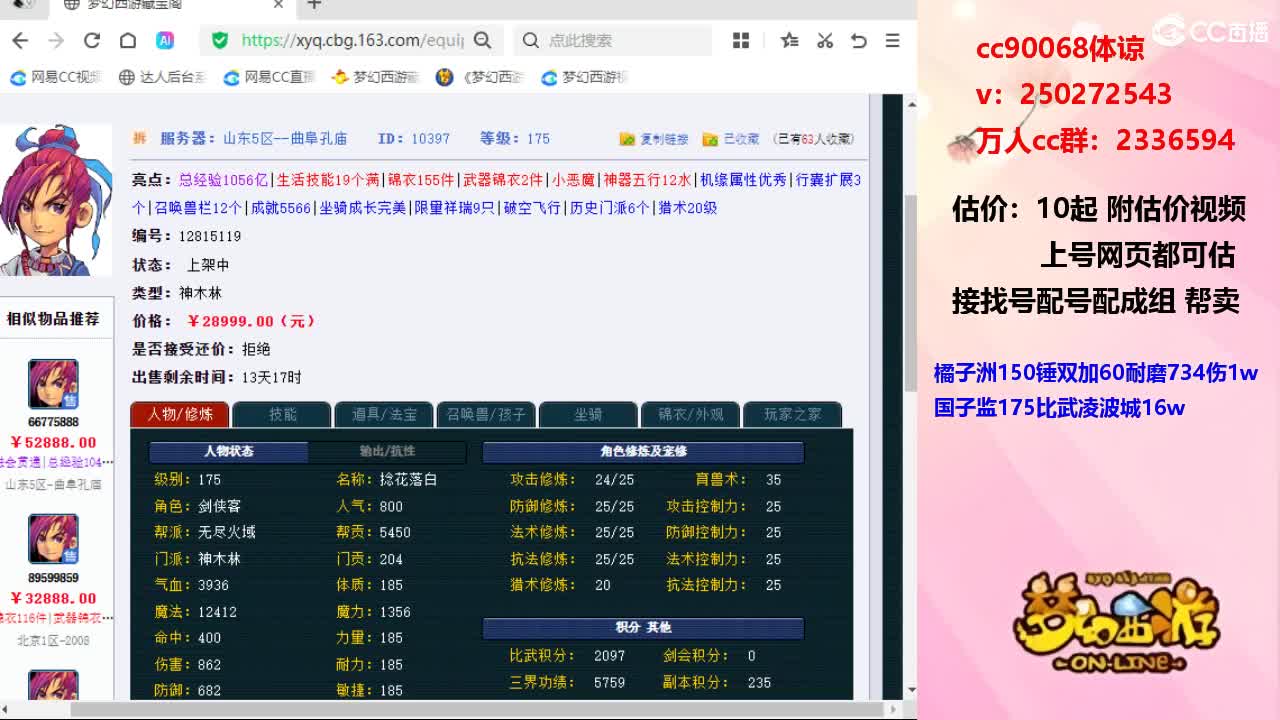Click the 点此搜索 search box

[612, 40]
